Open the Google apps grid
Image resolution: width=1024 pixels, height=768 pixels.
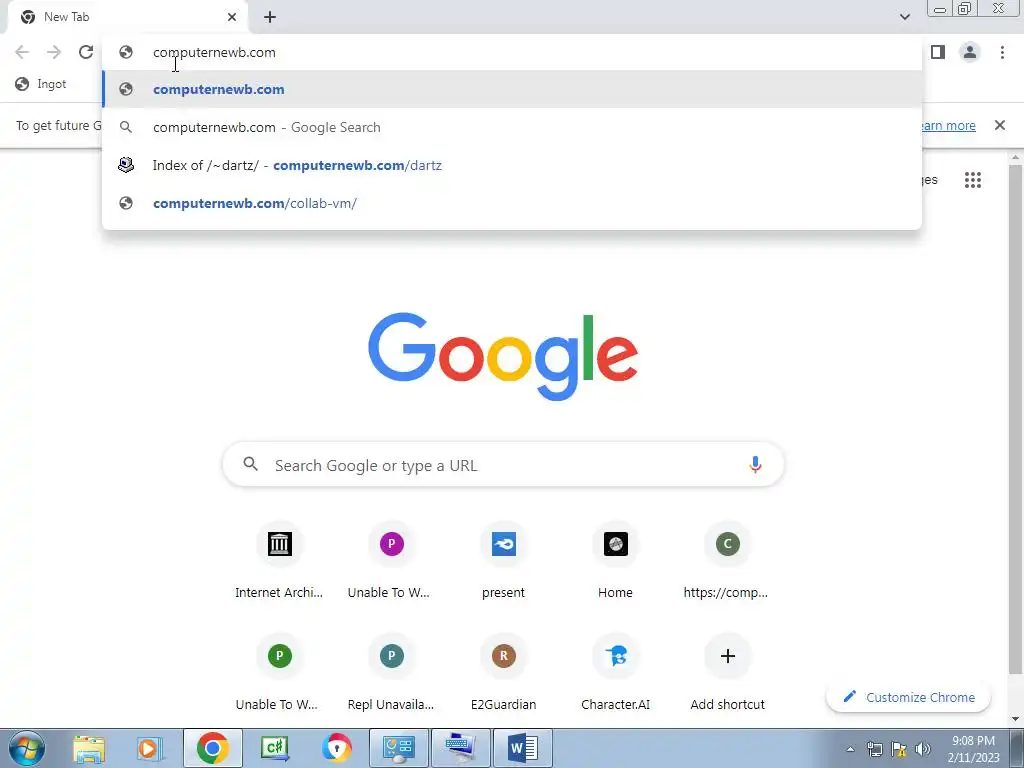[x=972, y=180]
